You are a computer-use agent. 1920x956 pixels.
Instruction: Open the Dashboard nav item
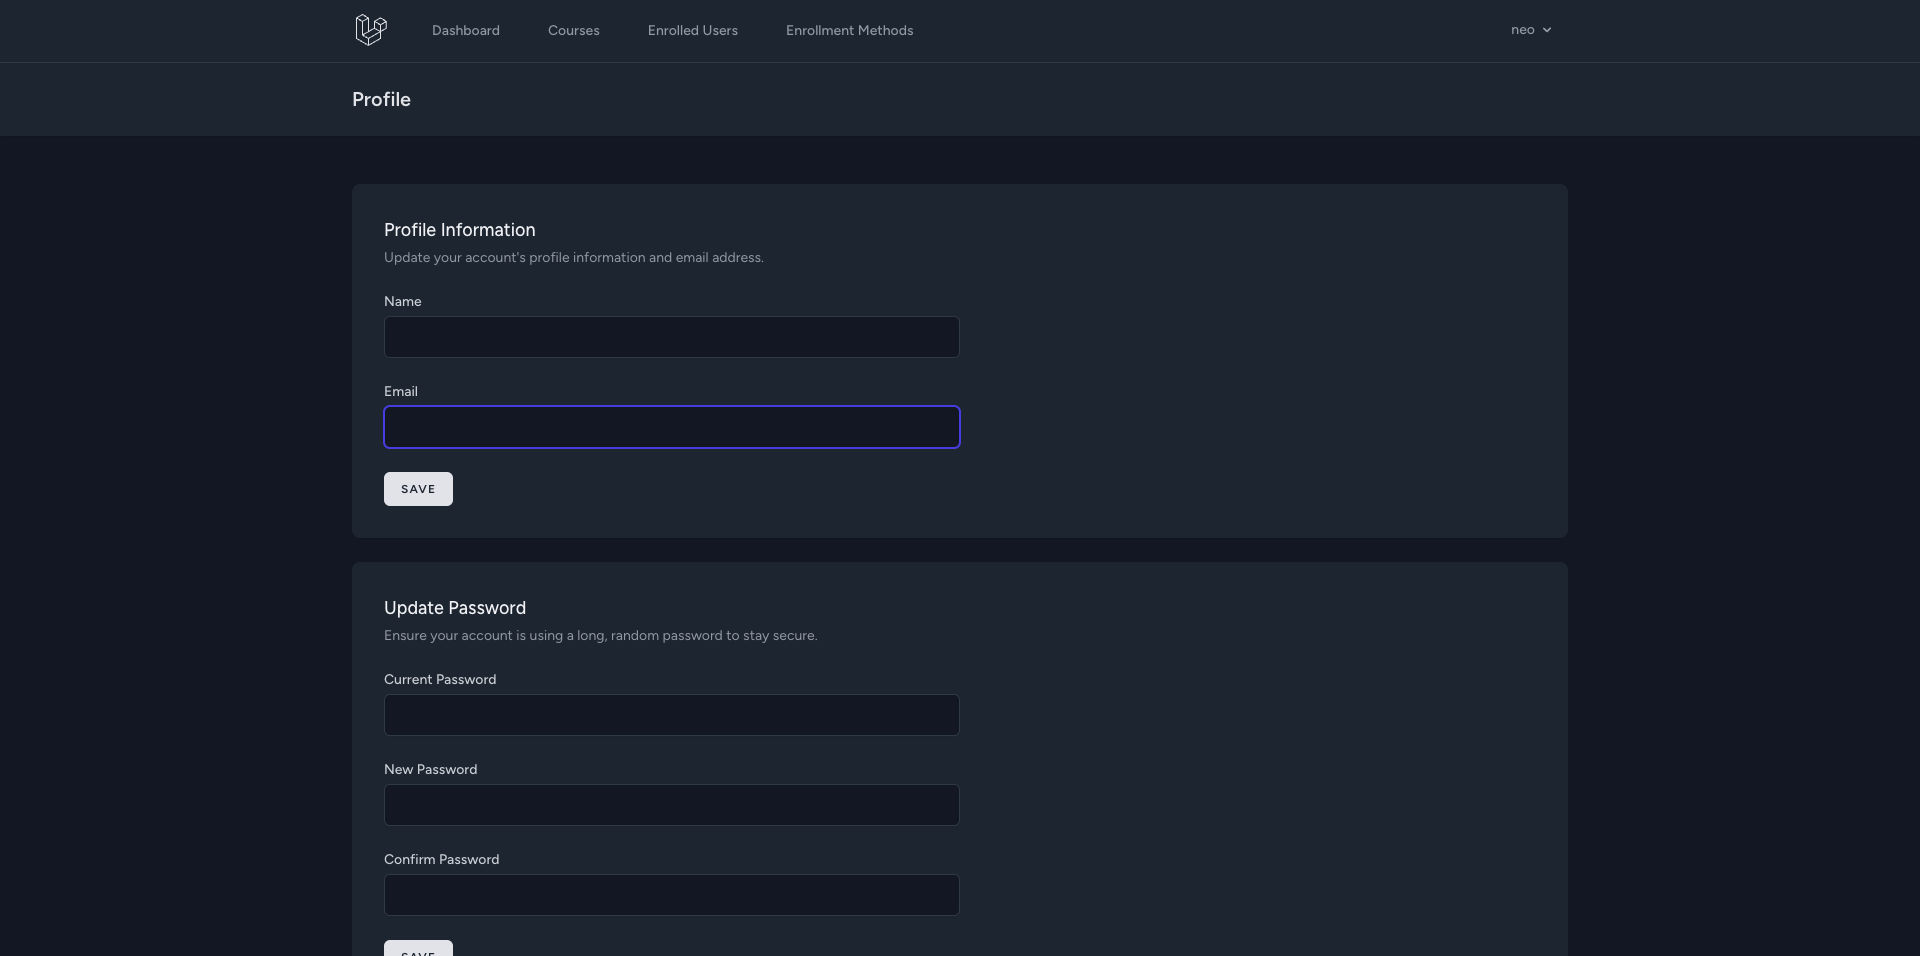tap(466, 31)
